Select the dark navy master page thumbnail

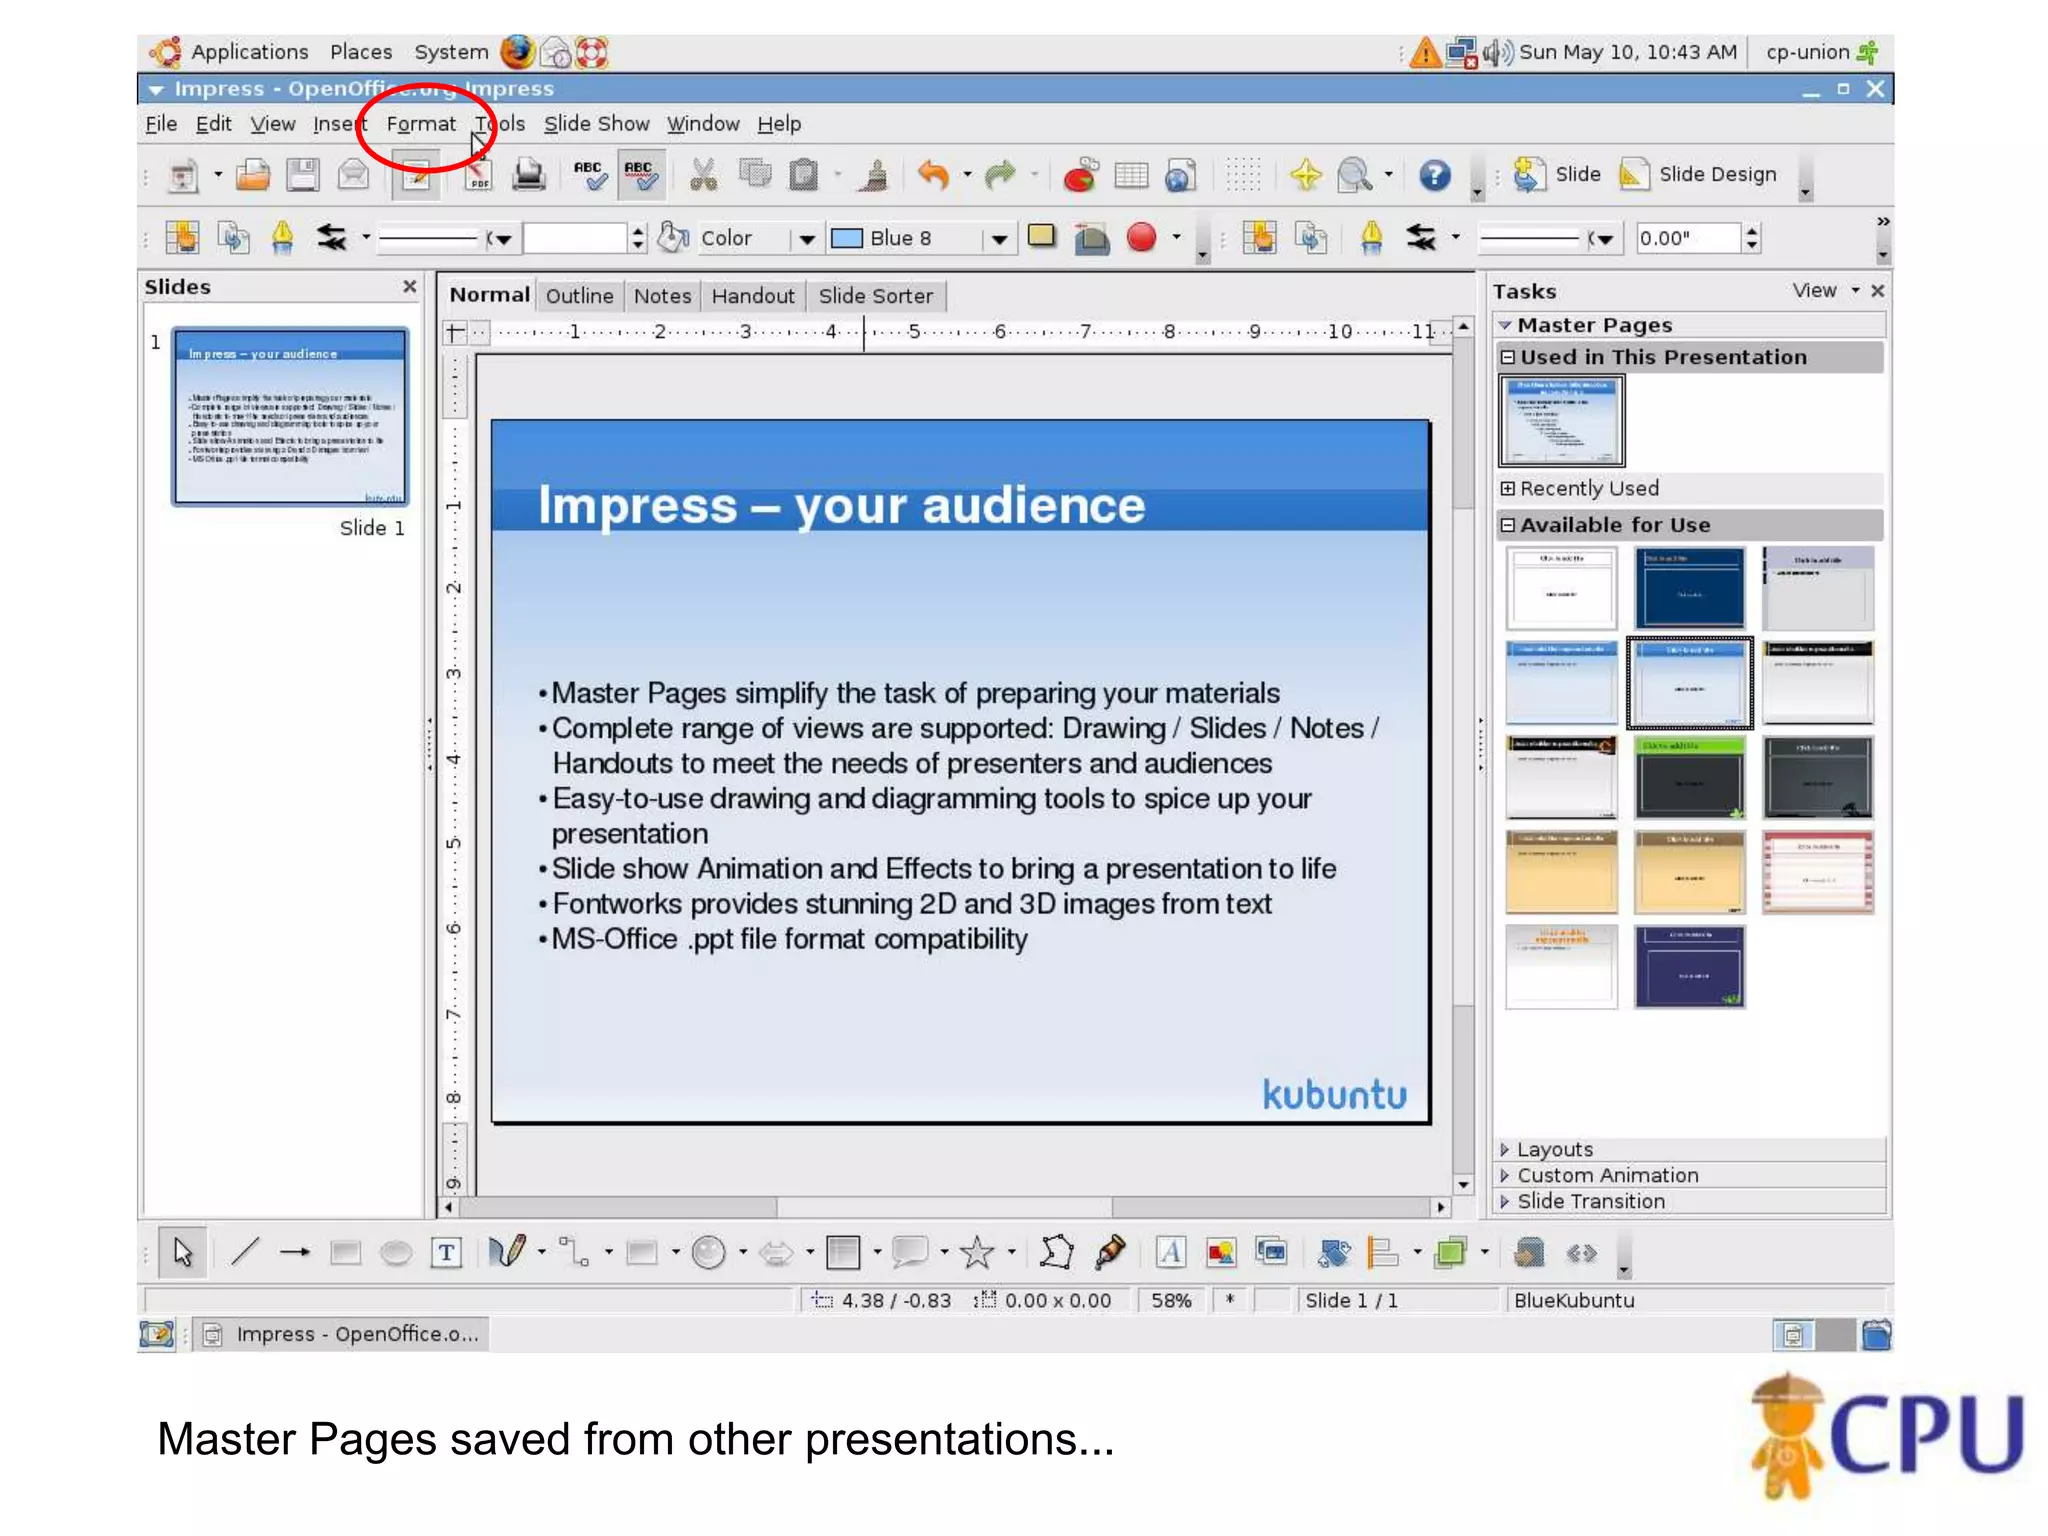(1690, 587)
